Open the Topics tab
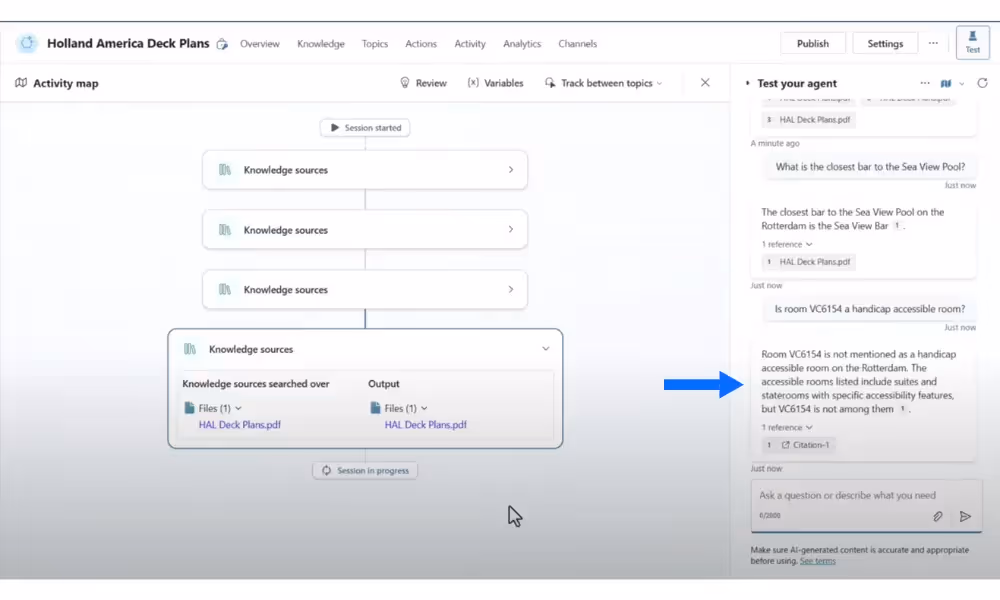Image resolution: width=1000 pixels, height=600 pixels. click(375, 43)
